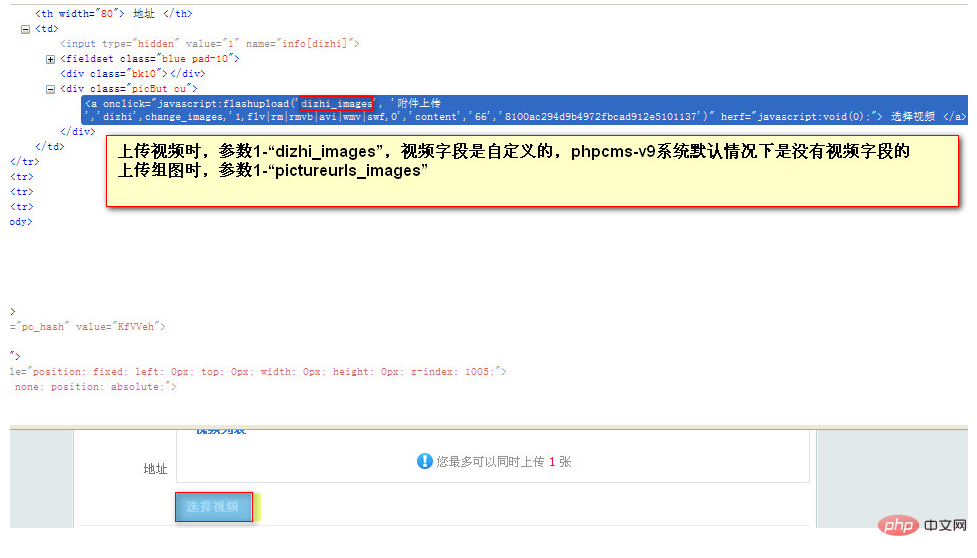Click the "pc_hash" attribute text
Viewport: 977px width, 558px height.
(x=42, y=326)
